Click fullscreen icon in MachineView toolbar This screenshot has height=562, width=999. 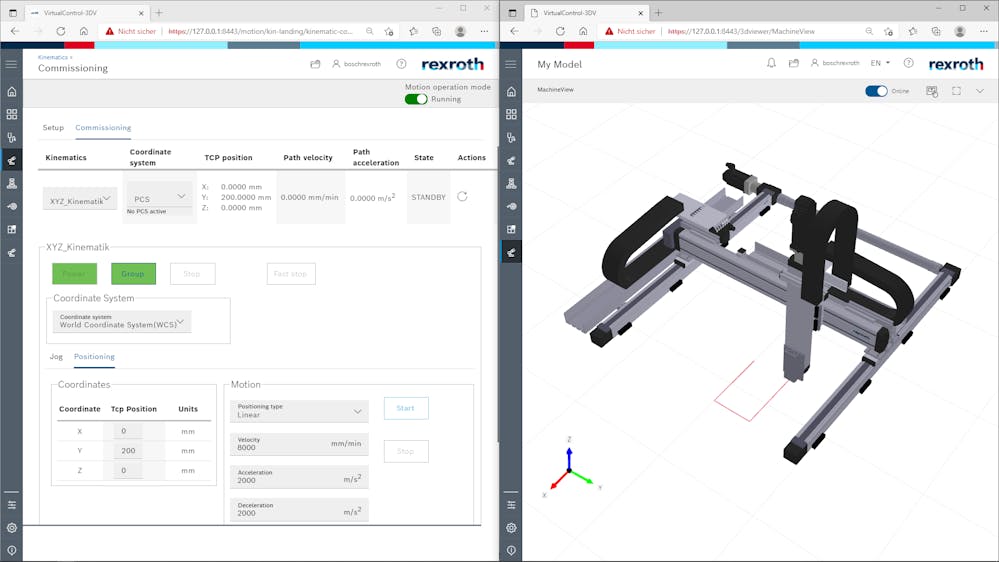coord(956,91)
